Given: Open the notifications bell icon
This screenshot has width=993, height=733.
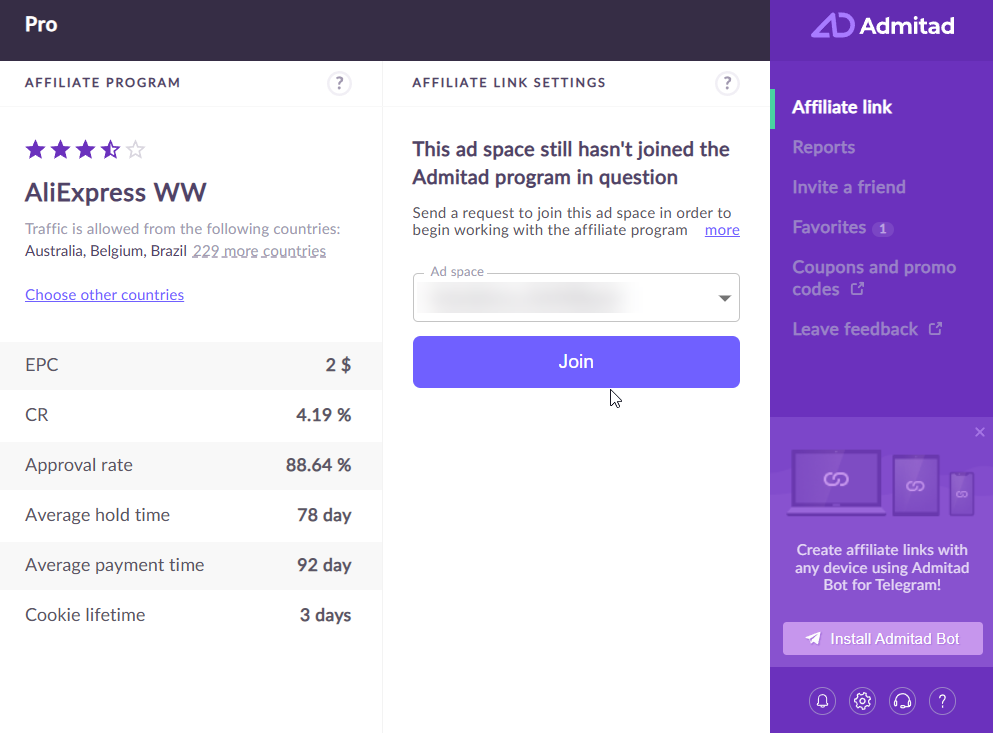Looking at the screenshot, I should tap(822, 701).
